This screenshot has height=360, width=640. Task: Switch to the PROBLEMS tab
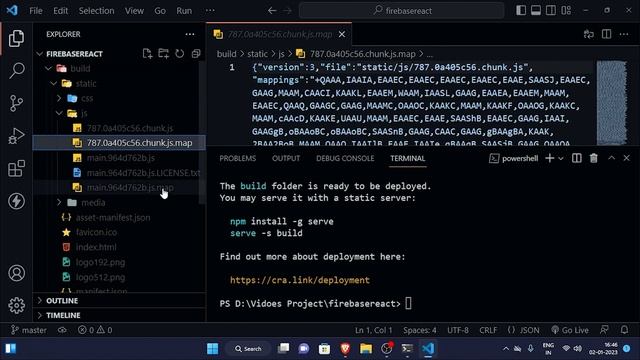(238, 158)
